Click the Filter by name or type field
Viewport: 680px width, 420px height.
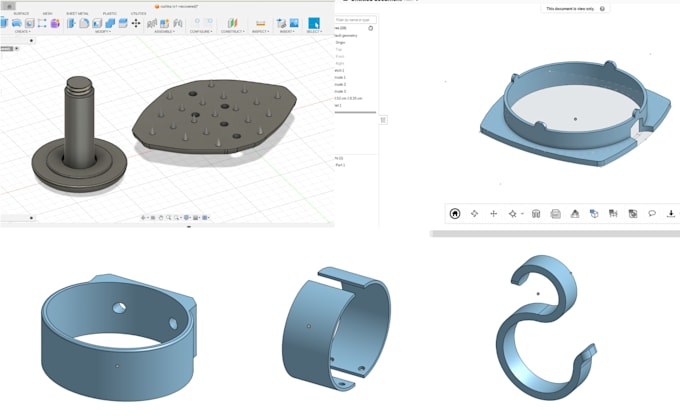coord(355,20)
